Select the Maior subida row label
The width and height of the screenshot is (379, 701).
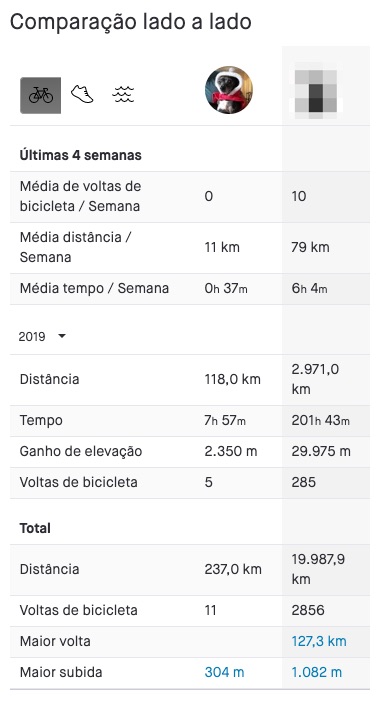[x=61, y=672]
